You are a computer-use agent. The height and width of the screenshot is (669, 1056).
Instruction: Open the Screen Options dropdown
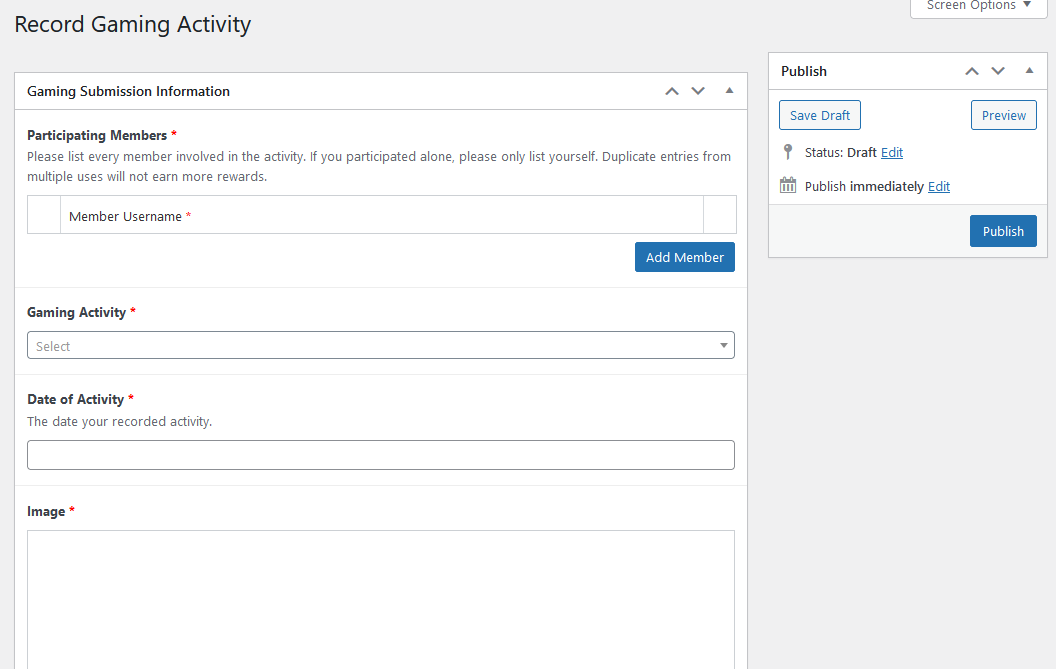tap(978, 6)
